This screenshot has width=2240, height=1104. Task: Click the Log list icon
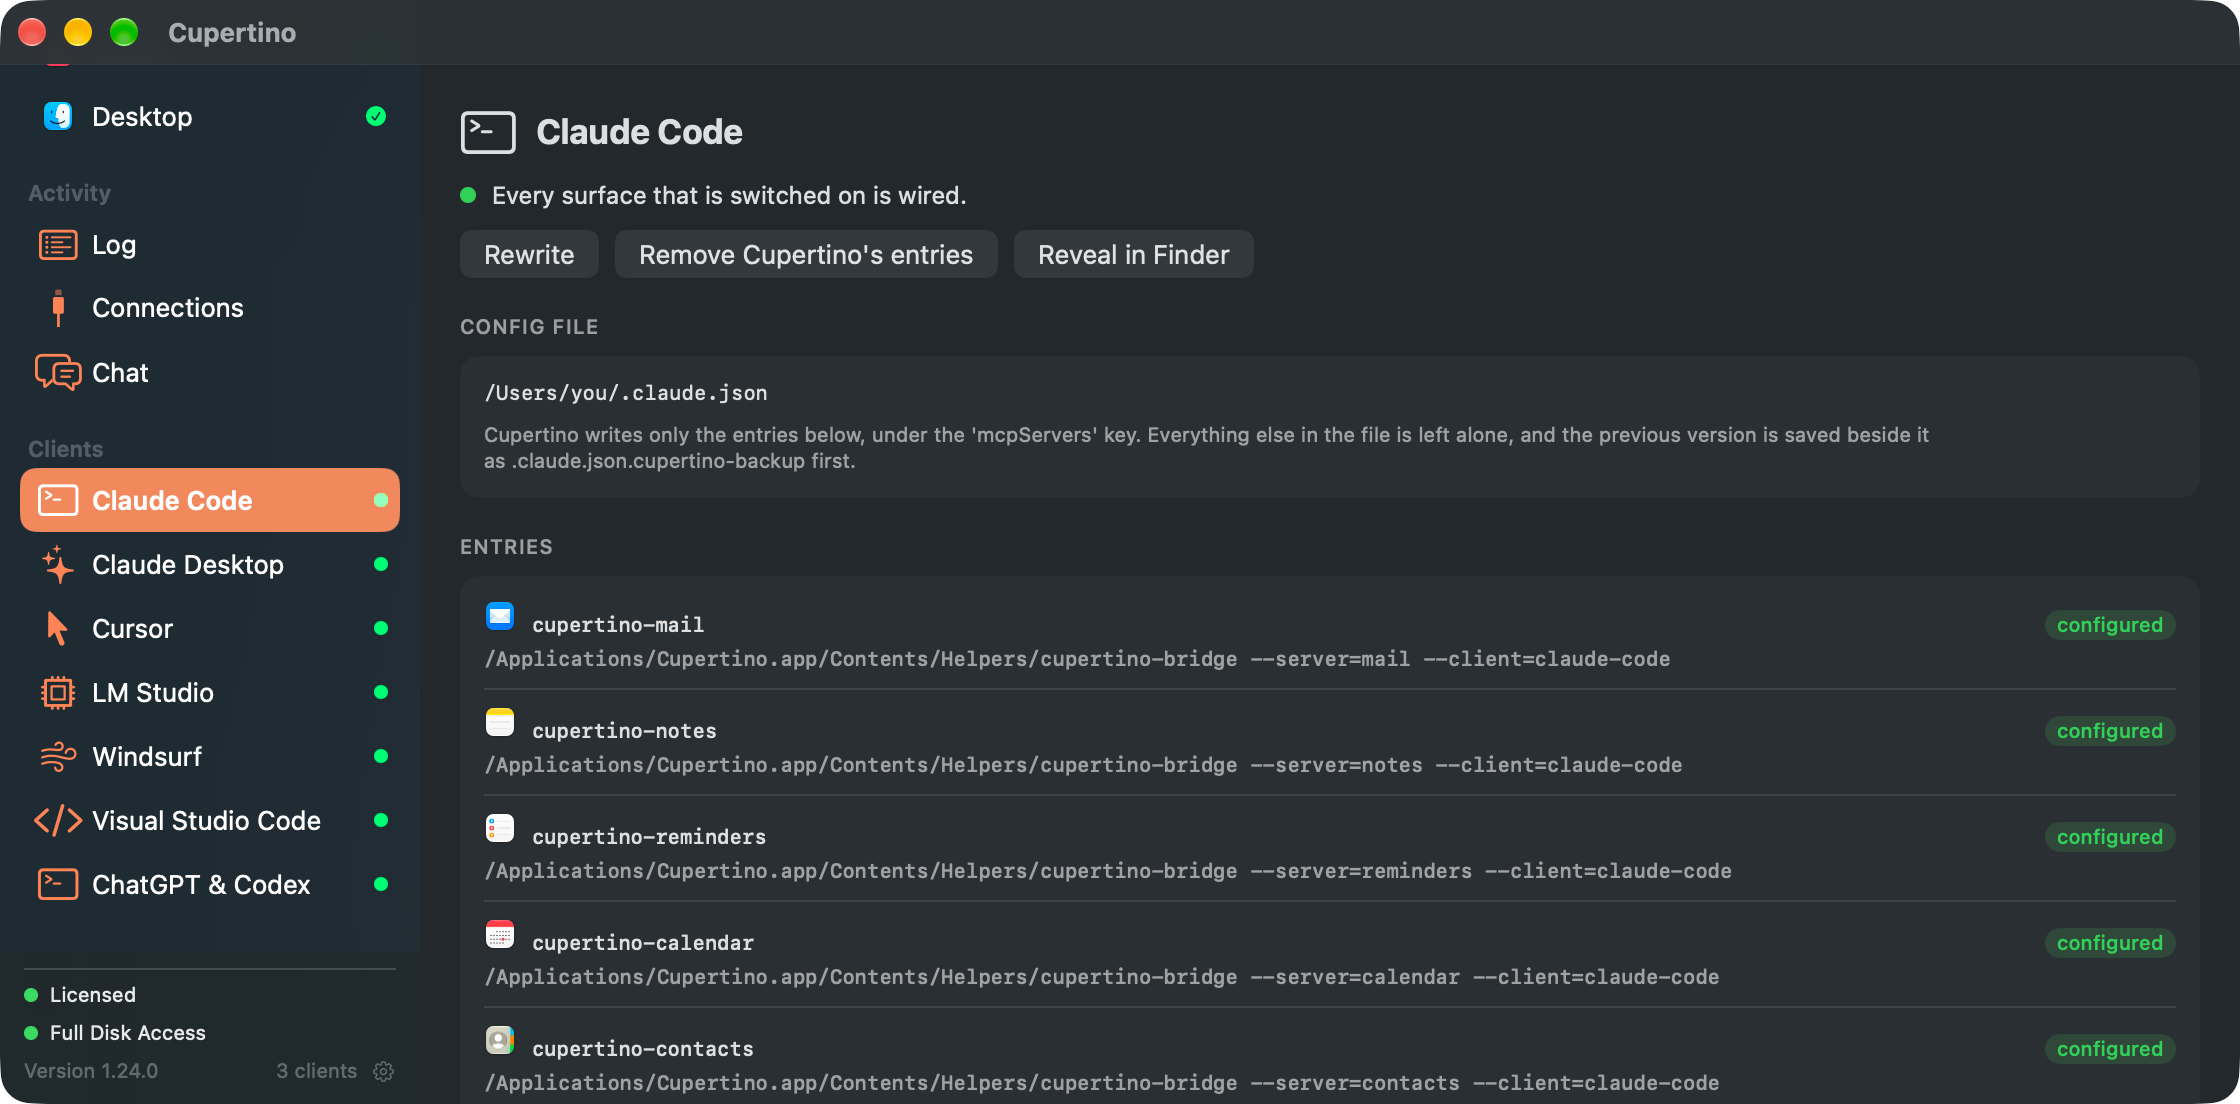point(58,245)
